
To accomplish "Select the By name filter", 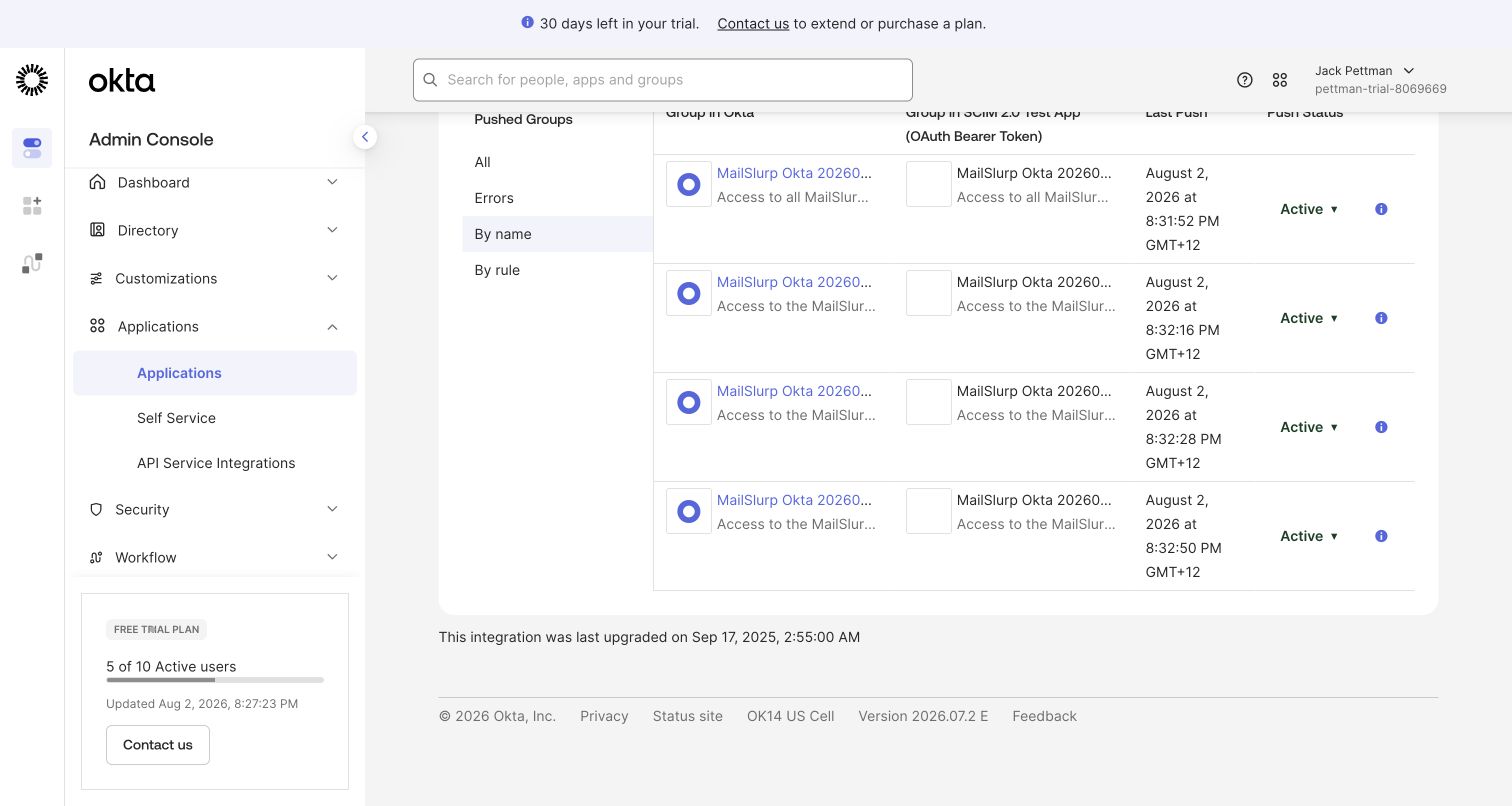I will (x=557, y=234).
